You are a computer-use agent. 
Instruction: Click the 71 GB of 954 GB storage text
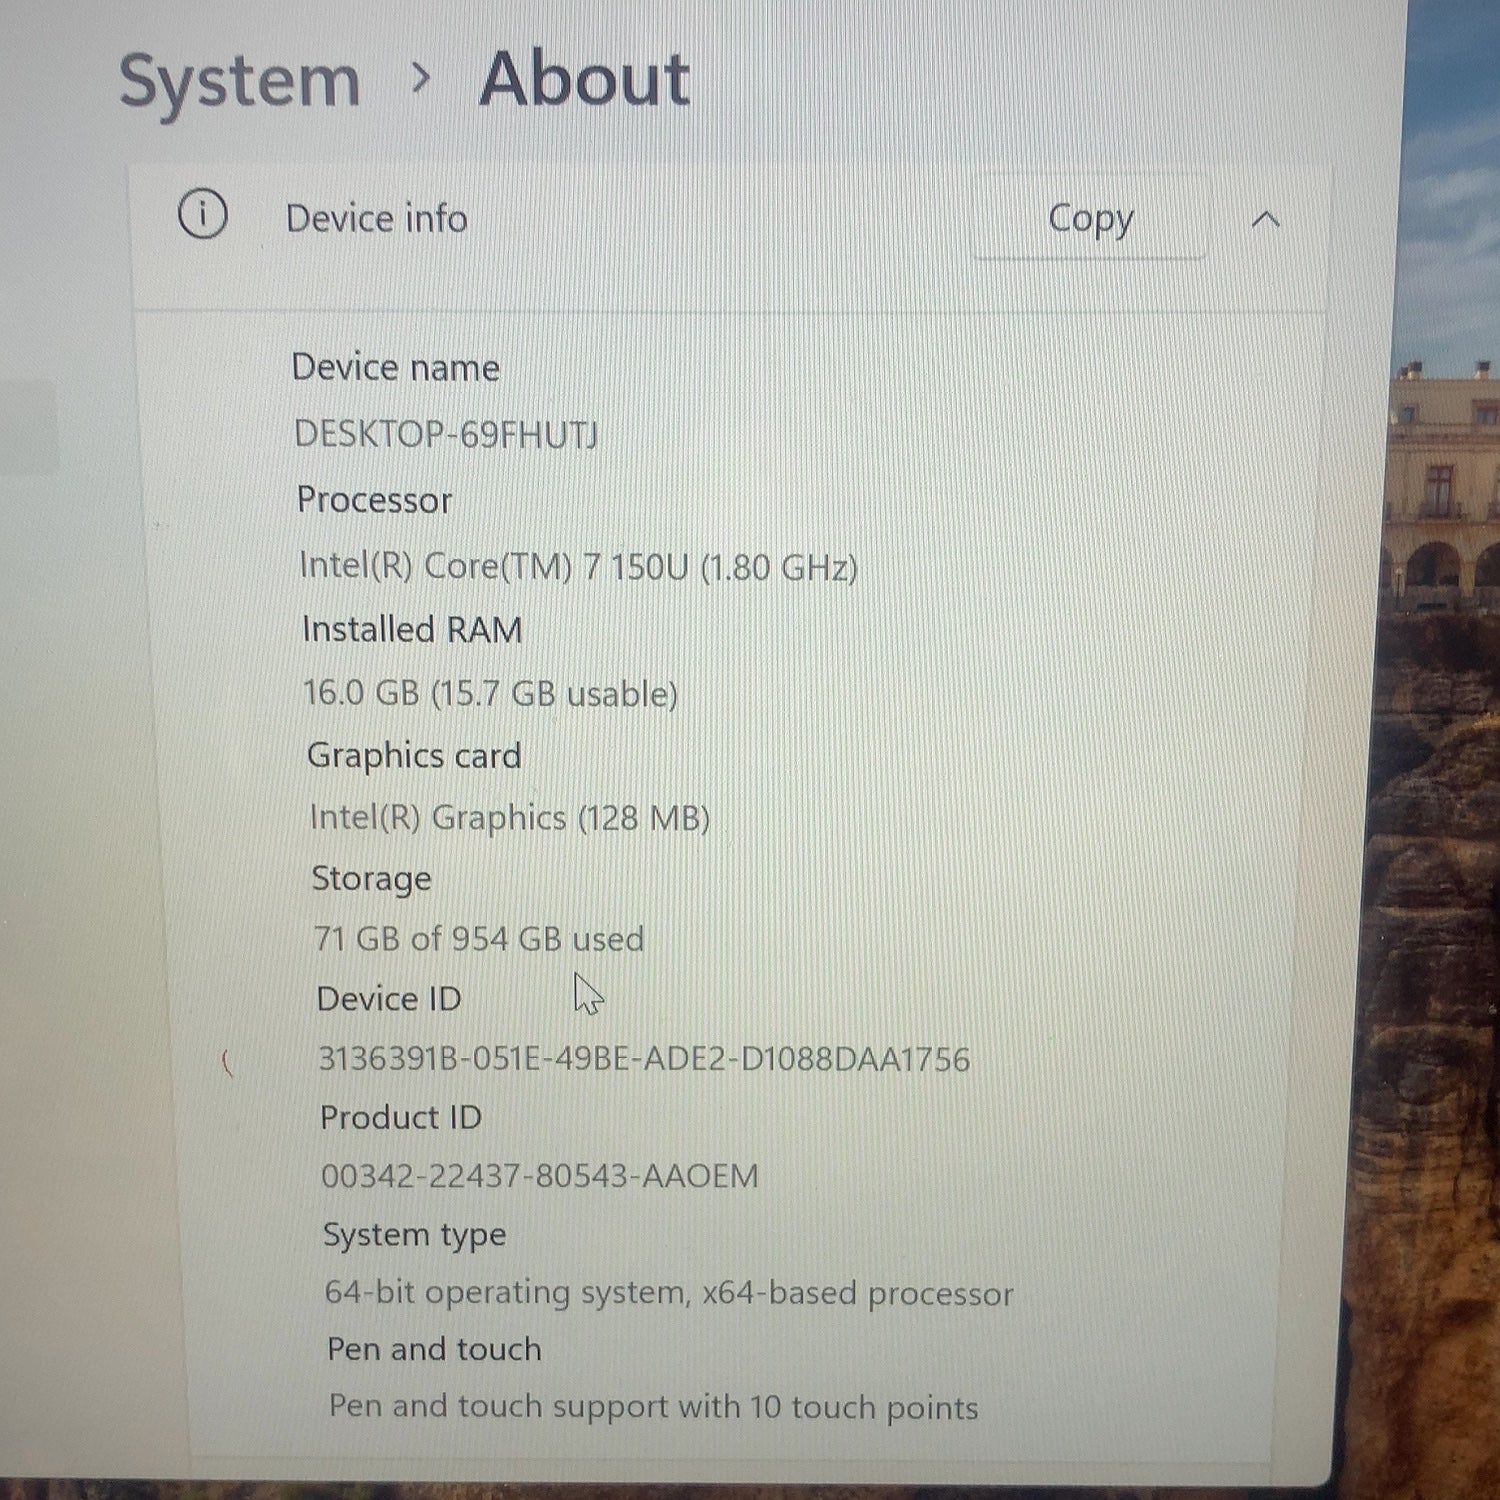pos(479,938)
